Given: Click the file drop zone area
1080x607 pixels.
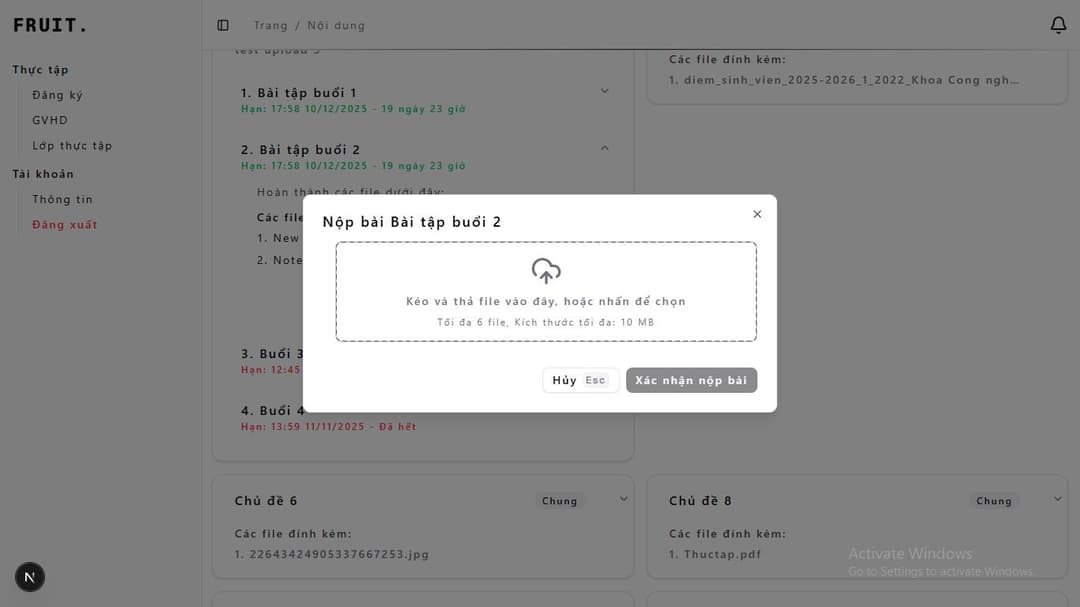Looking at the screenshot, I should click(546, 310).
